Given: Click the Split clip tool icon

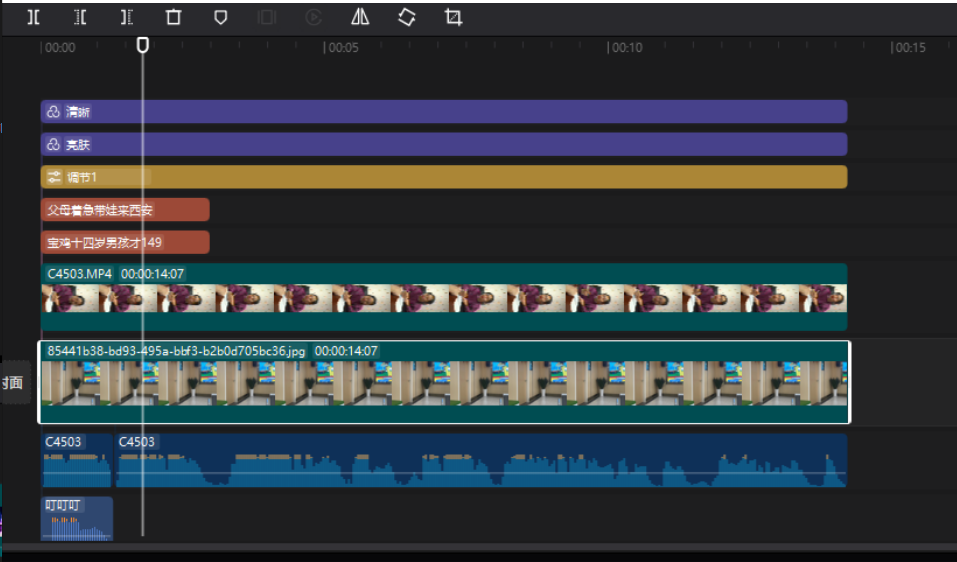Looking at the screenshot, I should tap(34, 17).
